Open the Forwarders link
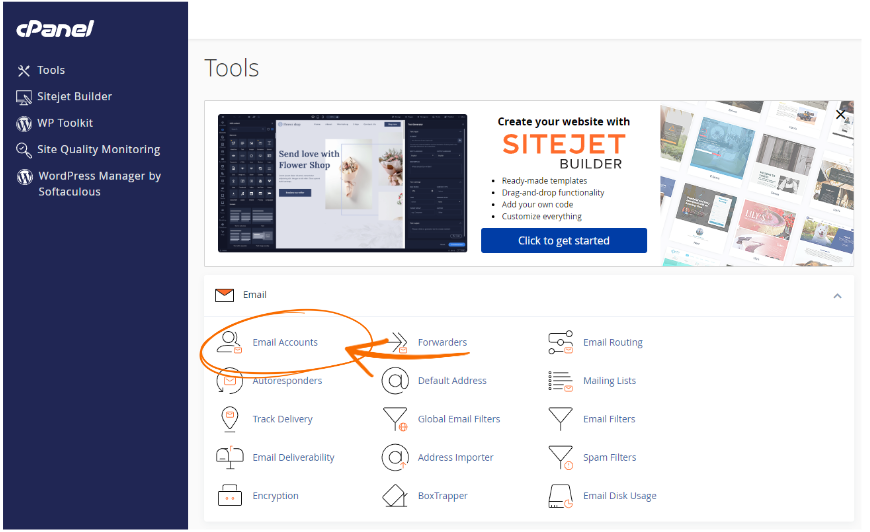 click(442, 343)
